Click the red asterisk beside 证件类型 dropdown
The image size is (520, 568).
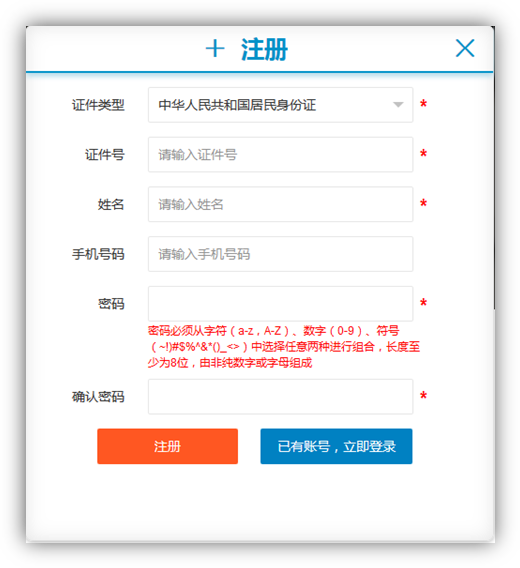click(x=423, y=105)
